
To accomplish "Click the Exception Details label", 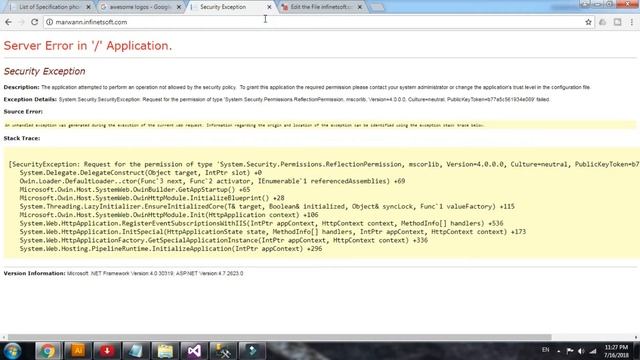I will (x=30, y=99).
